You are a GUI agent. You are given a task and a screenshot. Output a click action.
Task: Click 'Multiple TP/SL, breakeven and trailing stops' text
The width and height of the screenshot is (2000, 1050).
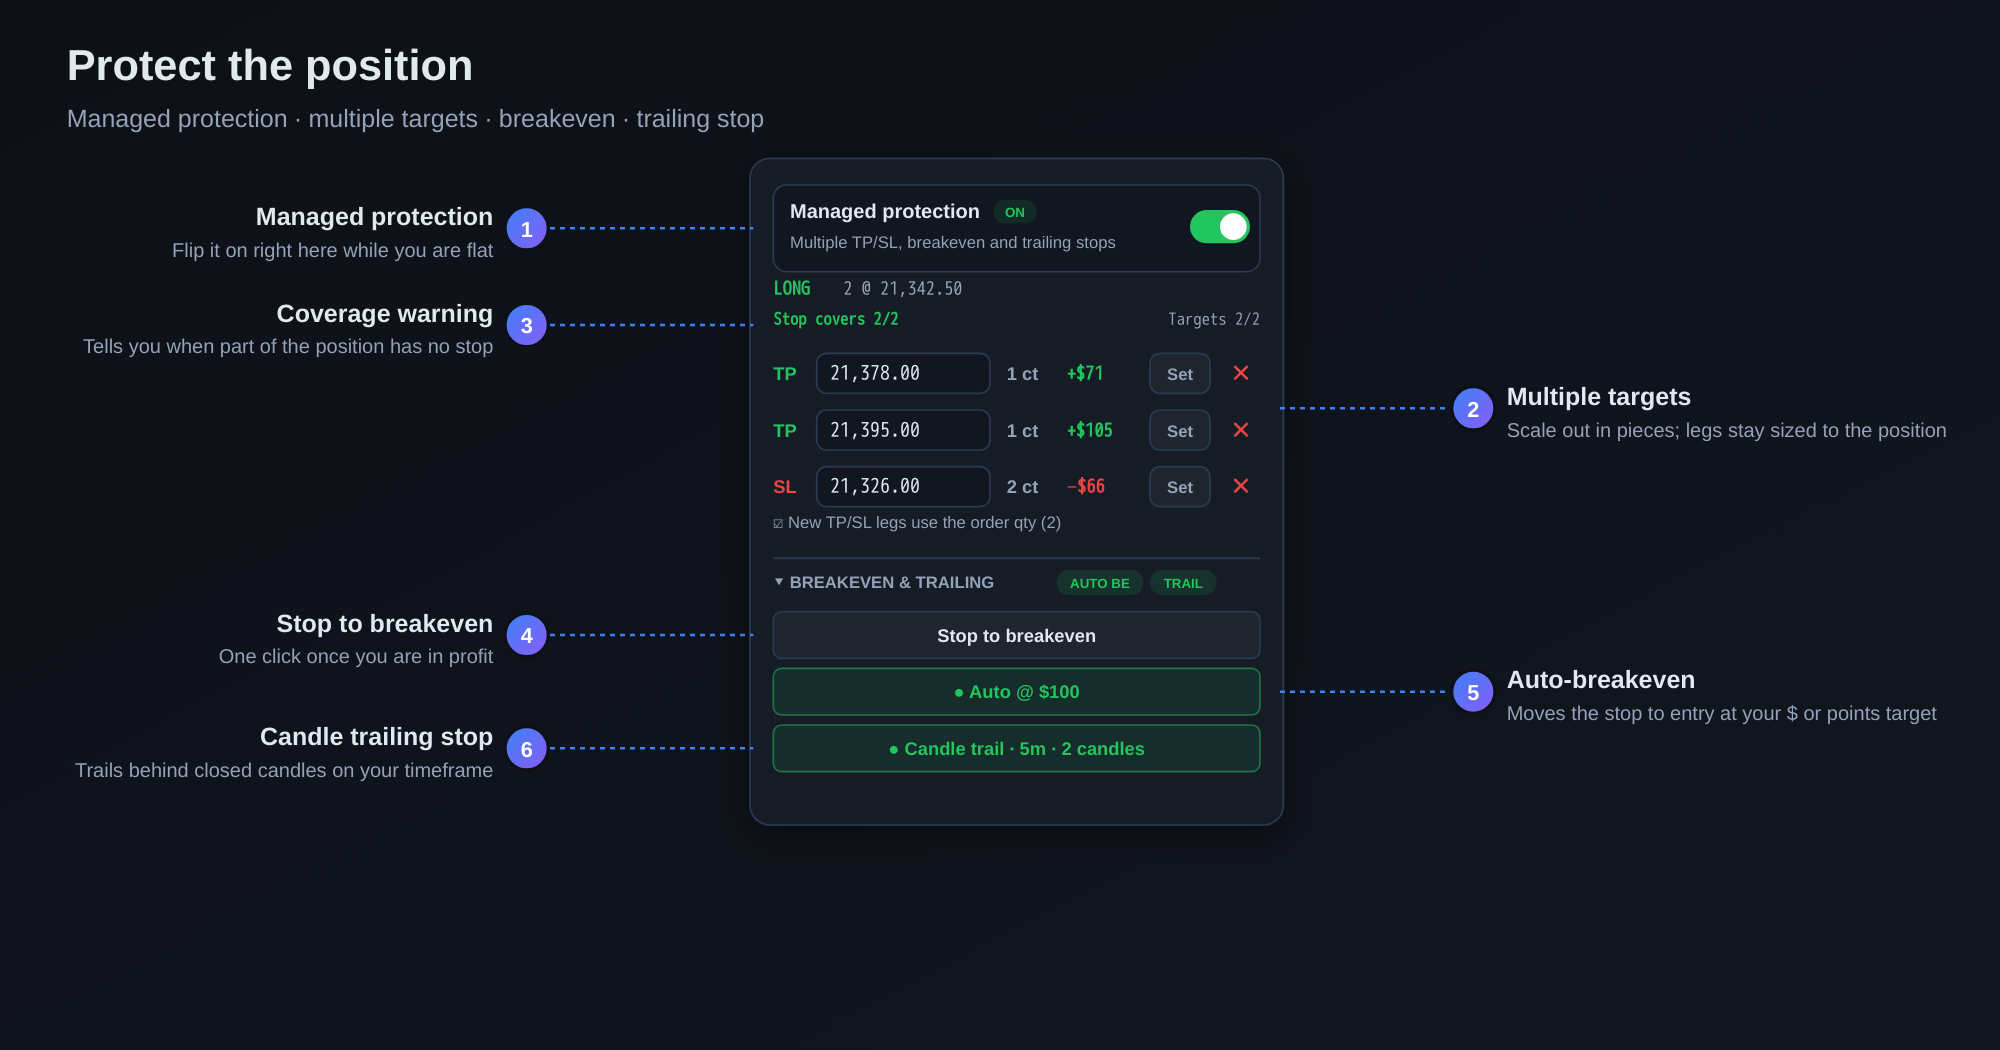tap(953, 242)
